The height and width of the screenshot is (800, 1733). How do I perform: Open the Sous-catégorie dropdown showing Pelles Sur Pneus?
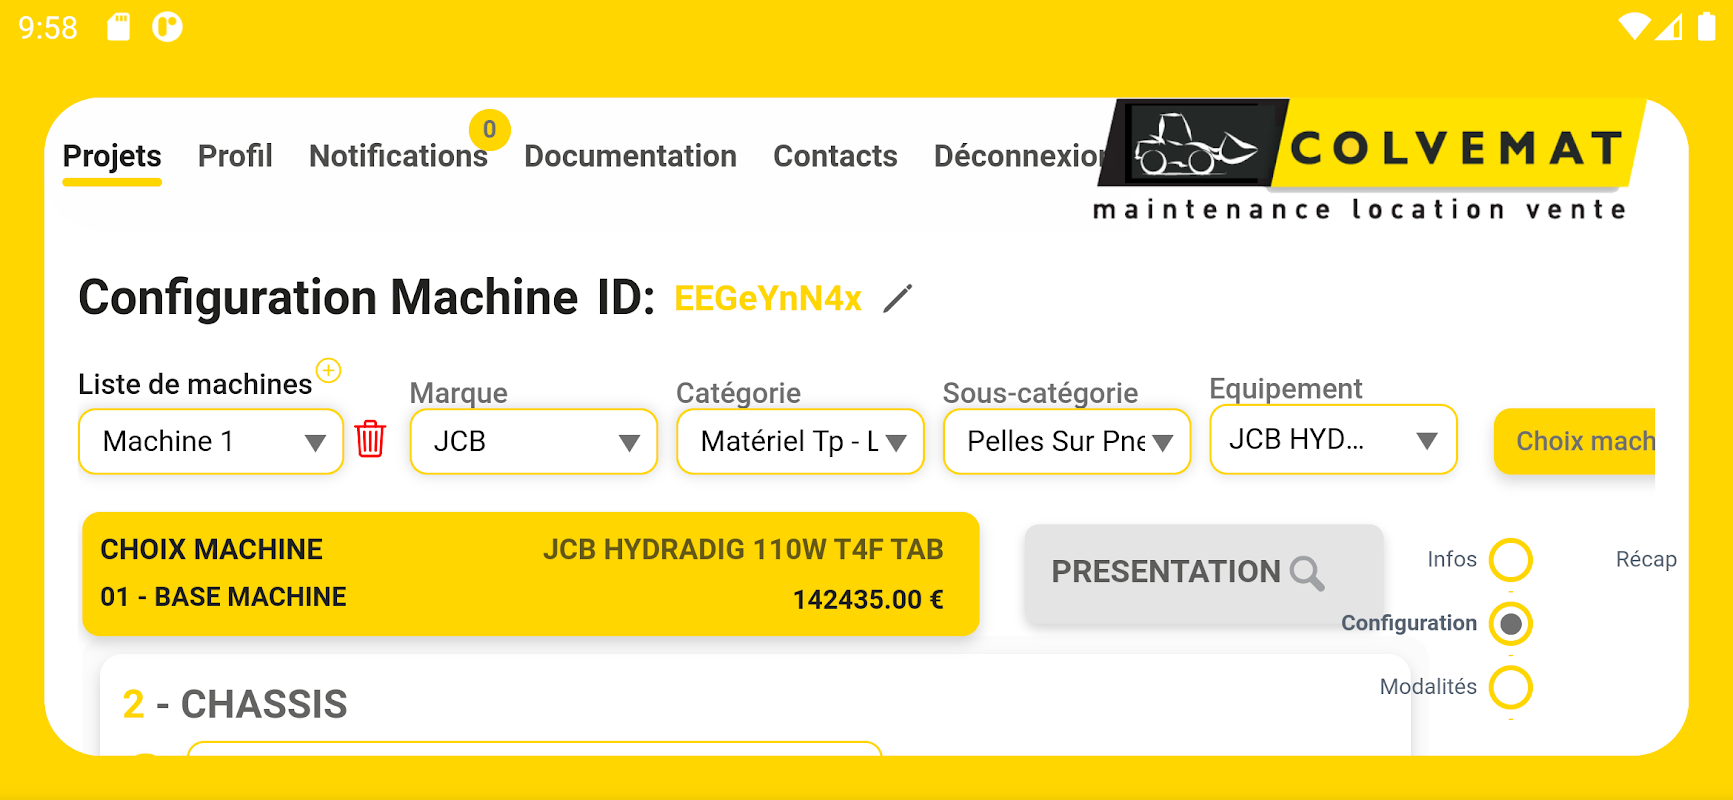tap(1067, 441)
